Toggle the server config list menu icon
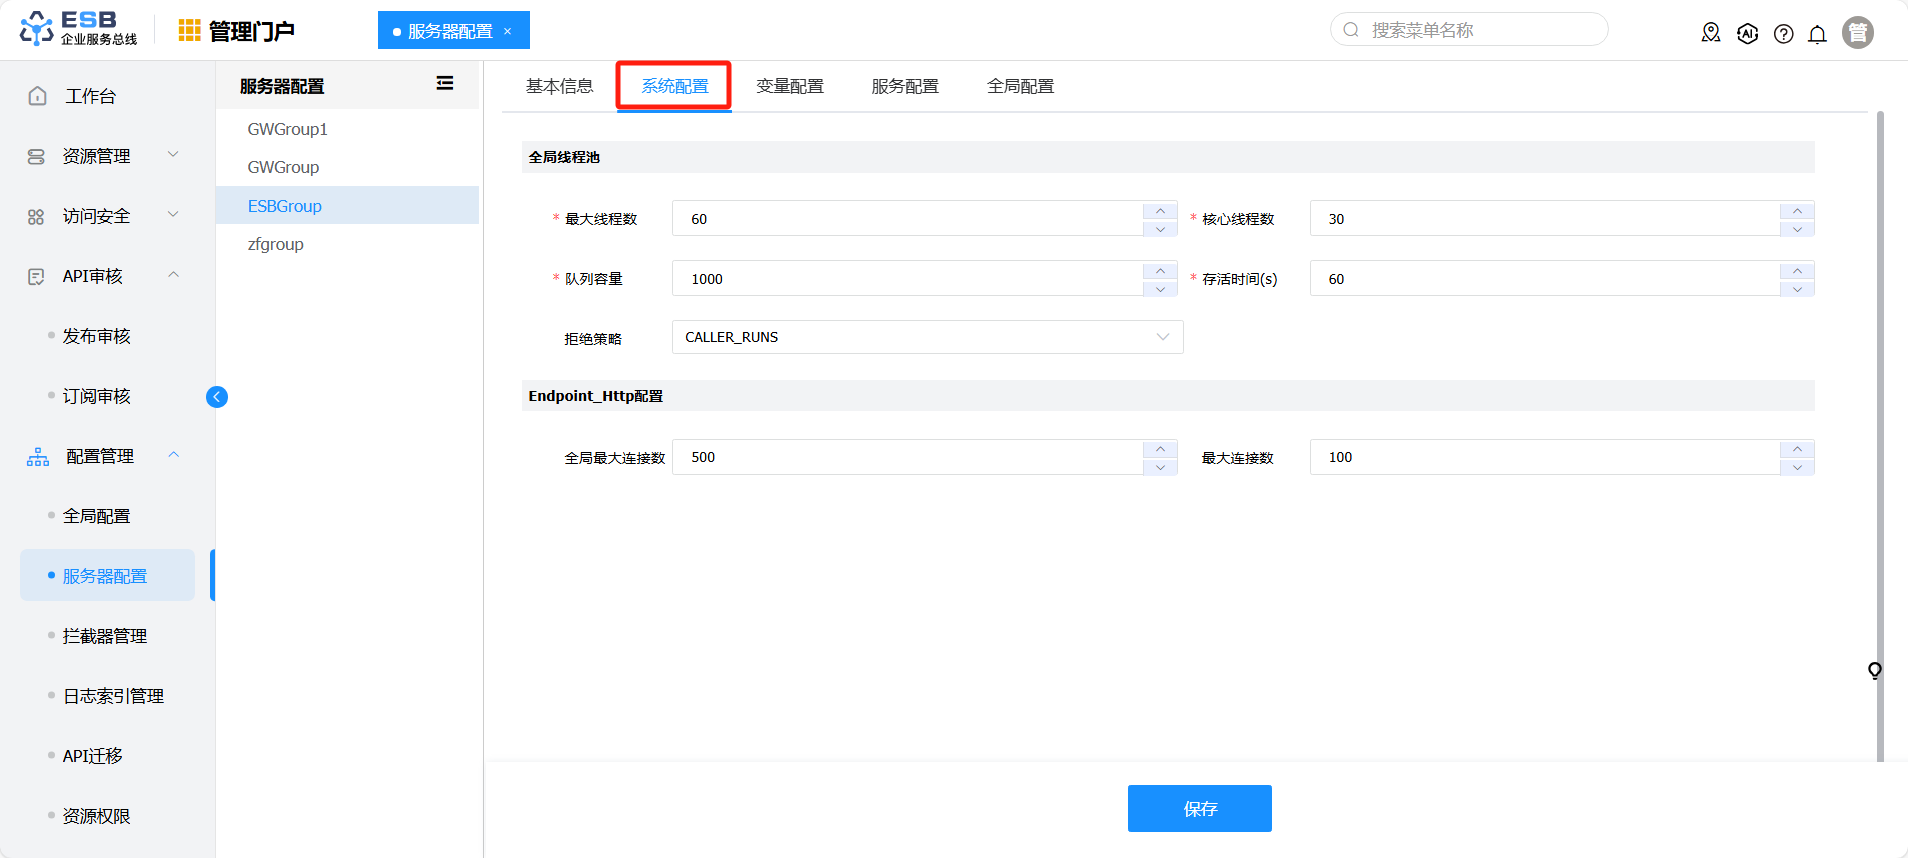The width and height of the screenshot is (1908, 858). pyautogui.click(x=445, y=84)
